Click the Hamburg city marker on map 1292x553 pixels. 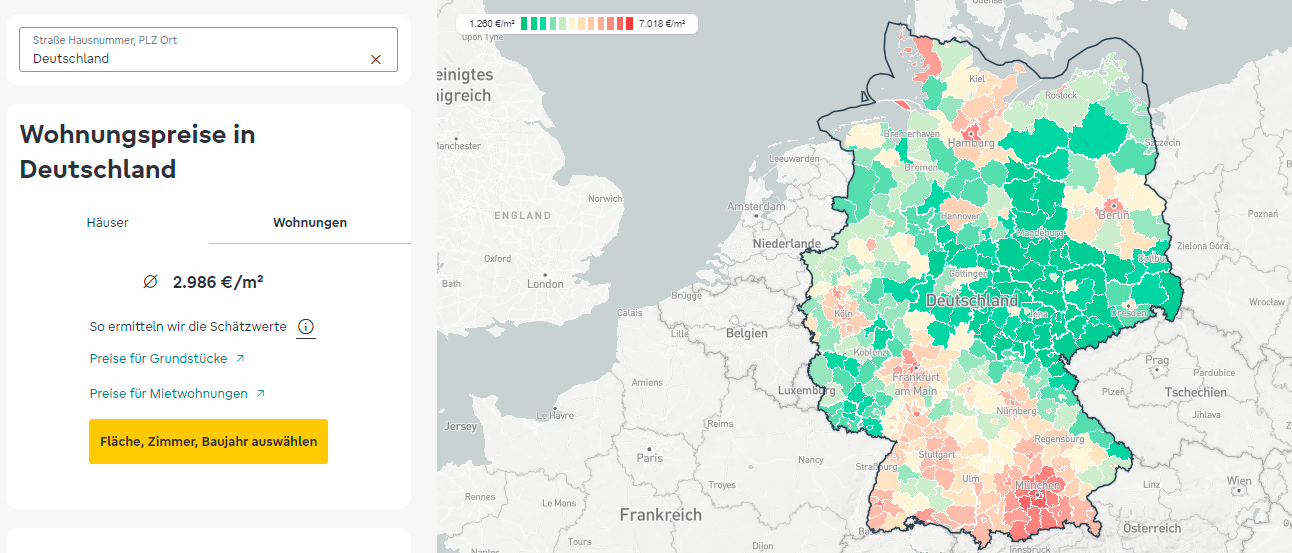[969, 132]
